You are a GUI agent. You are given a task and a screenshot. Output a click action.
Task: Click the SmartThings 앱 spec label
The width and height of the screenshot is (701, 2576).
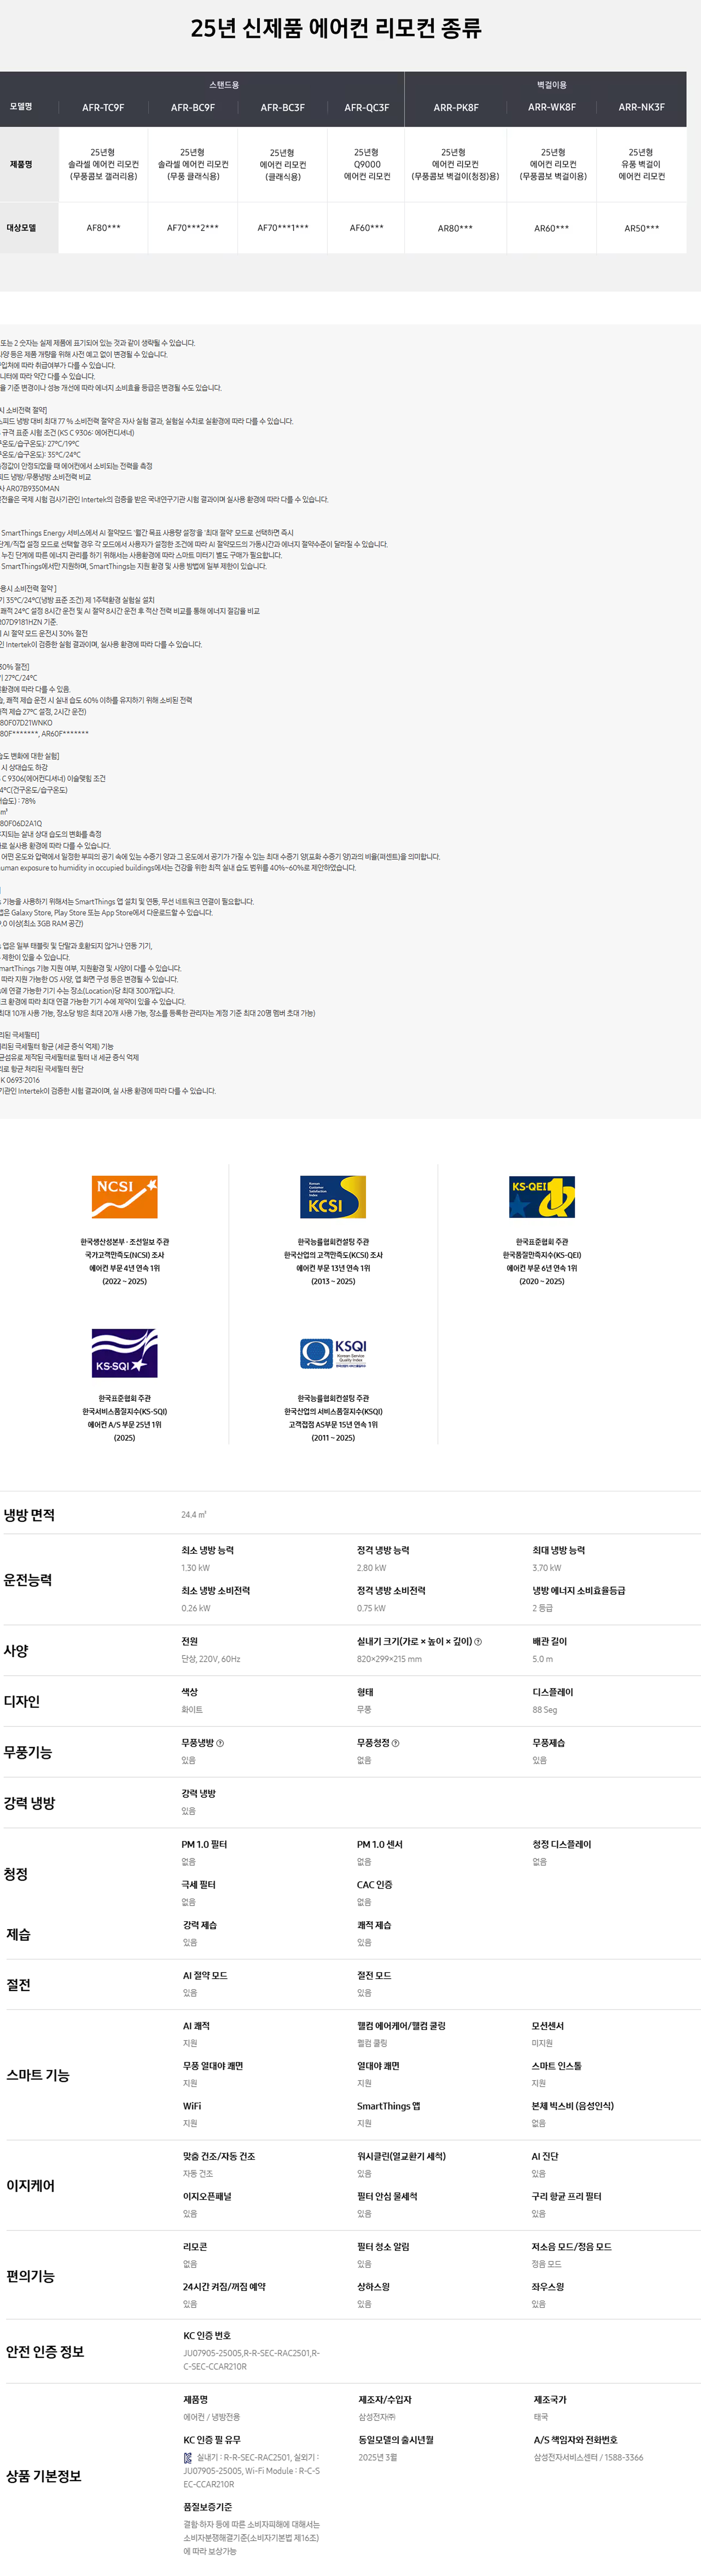pyautogui.click(x=389, y=2106)
